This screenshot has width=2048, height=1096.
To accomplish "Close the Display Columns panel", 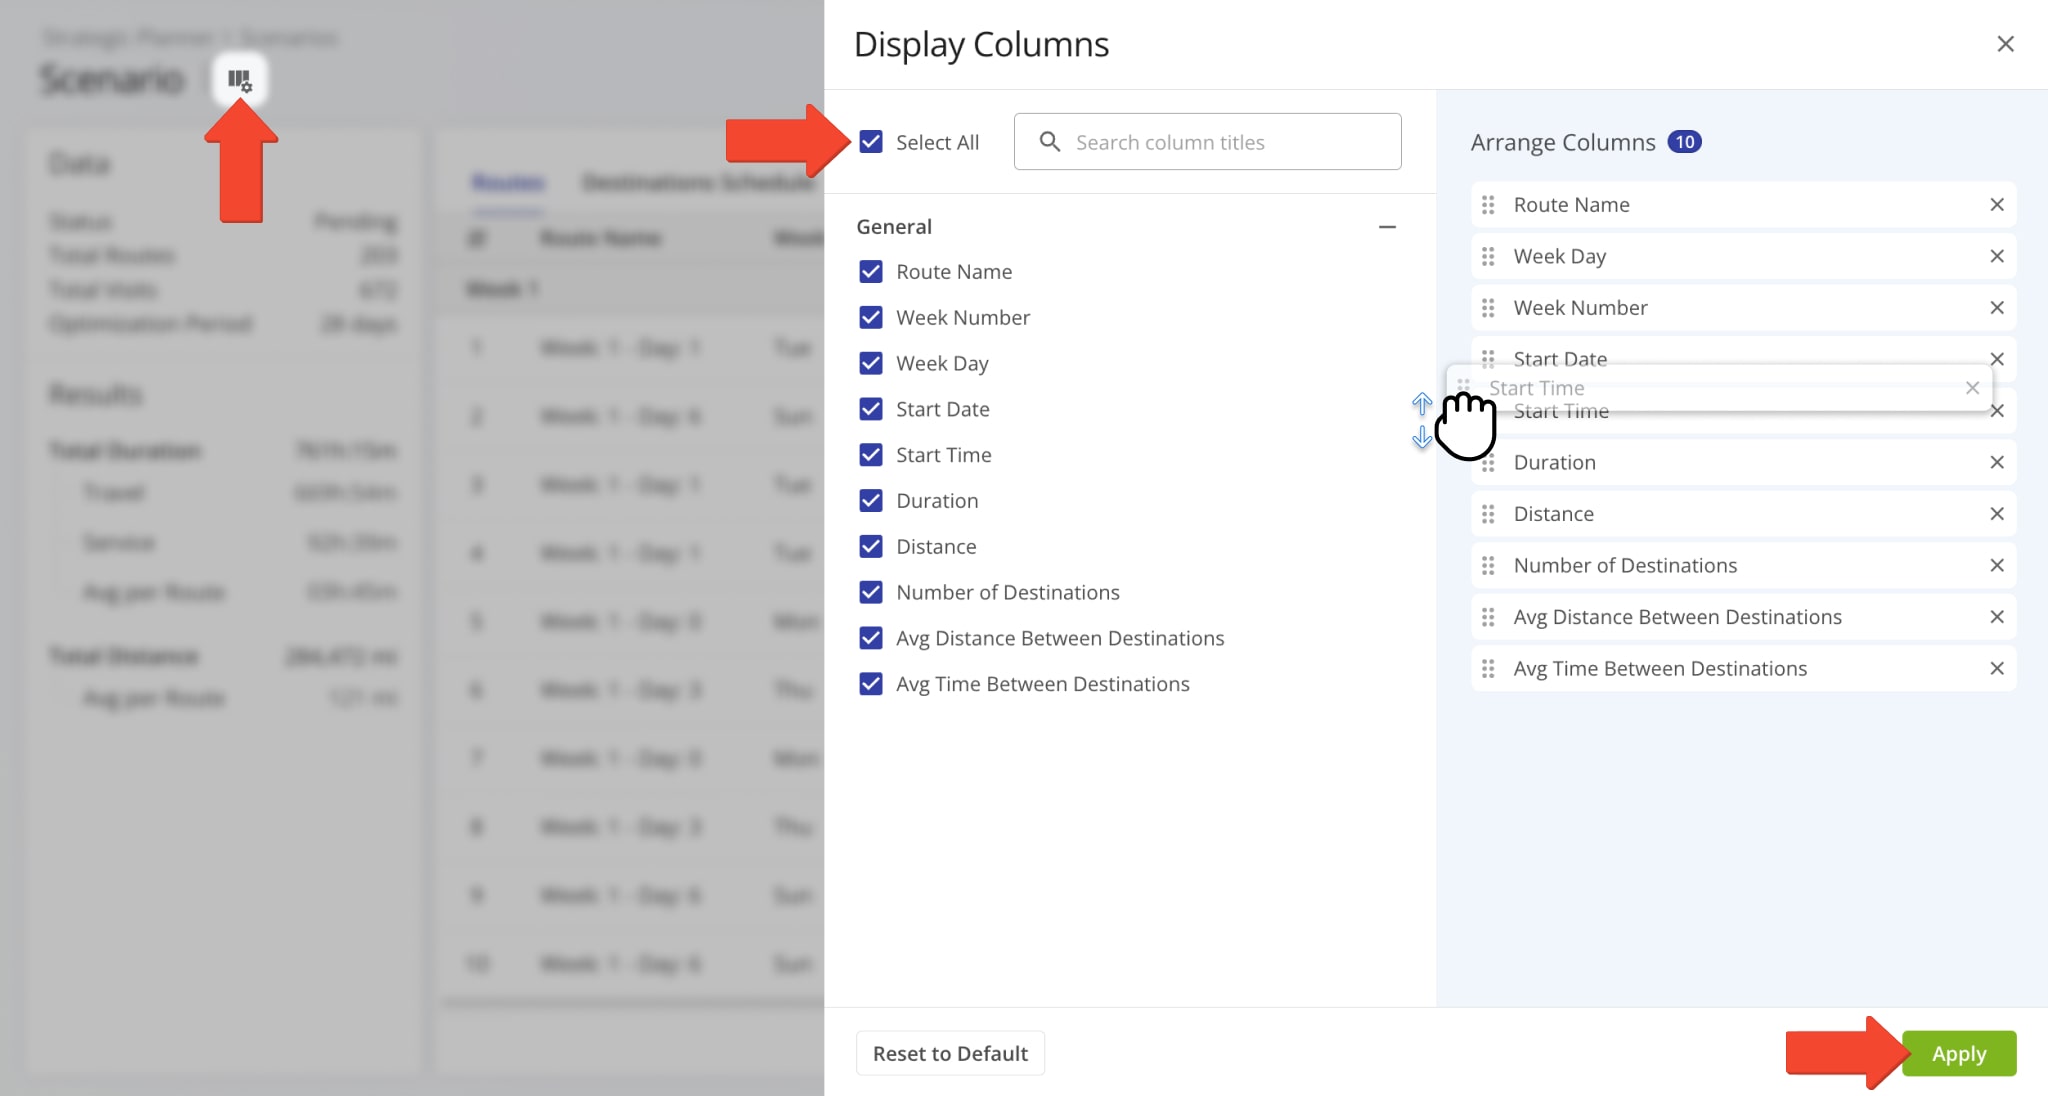I will point(2005,44).
